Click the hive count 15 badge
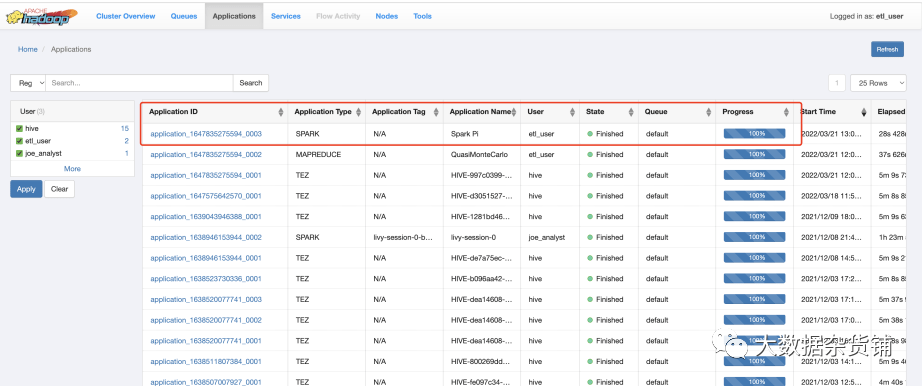Screen dimensions: 922x386 [125, 128]
